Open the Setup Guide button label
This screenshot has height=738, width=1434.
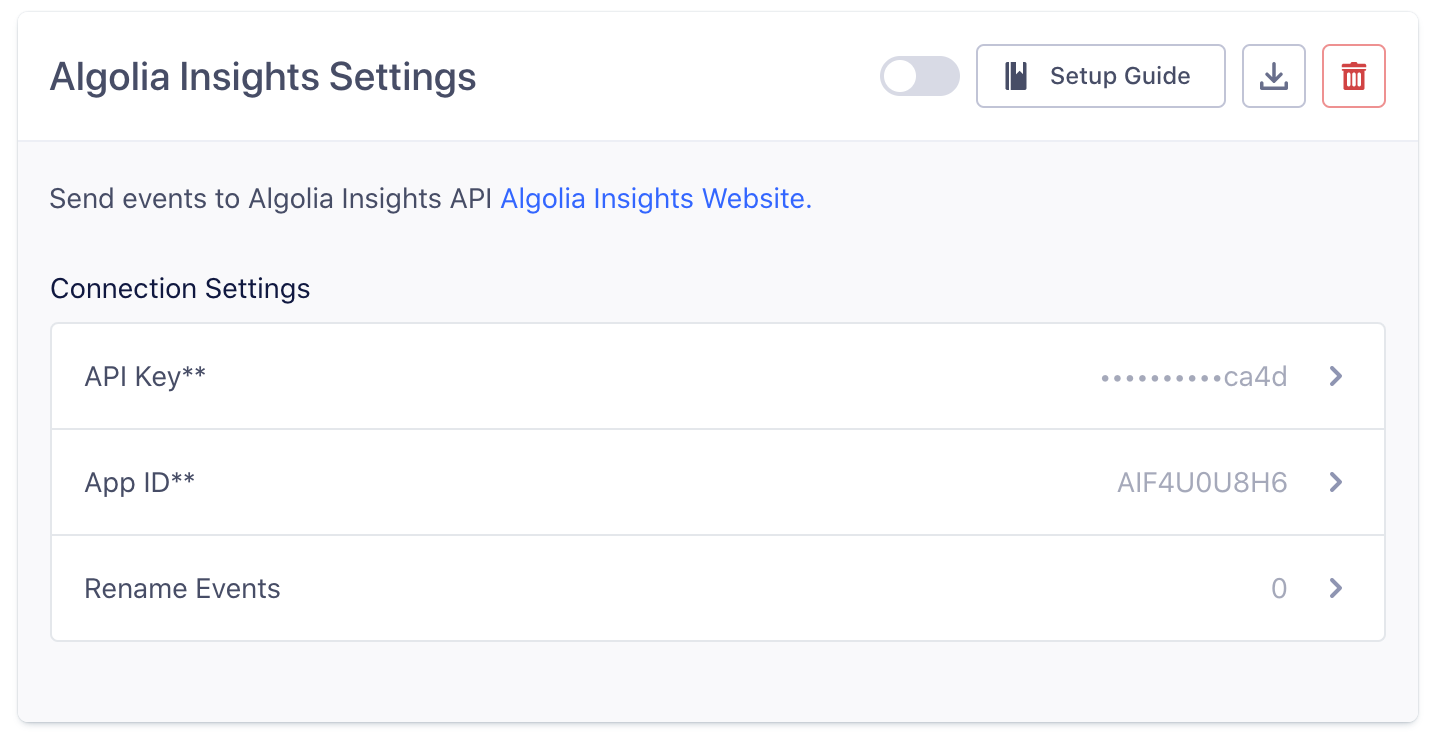(x=1119, y=76)
